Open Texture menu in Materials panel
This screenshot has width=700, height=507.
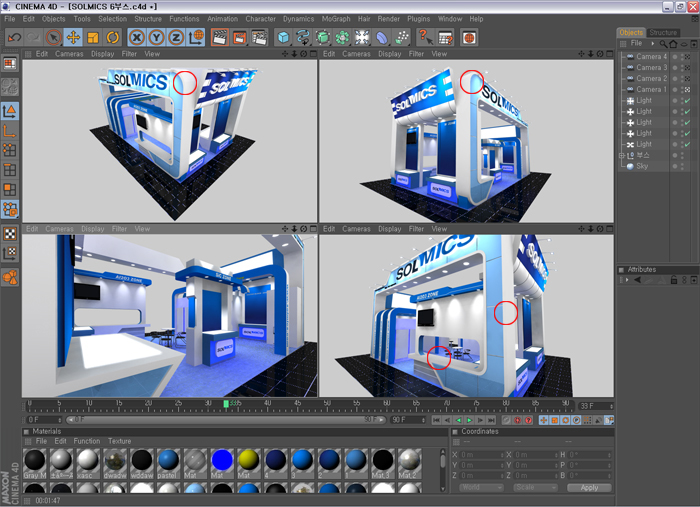point(119,441)
